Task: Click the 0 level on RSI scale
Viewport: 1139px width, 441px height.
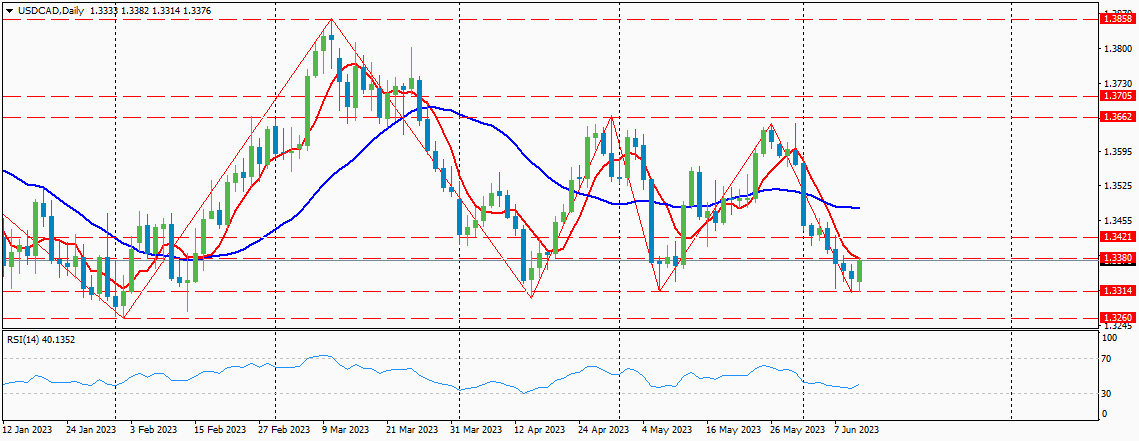Action: pyautogui.click(x=1106, y=413)
